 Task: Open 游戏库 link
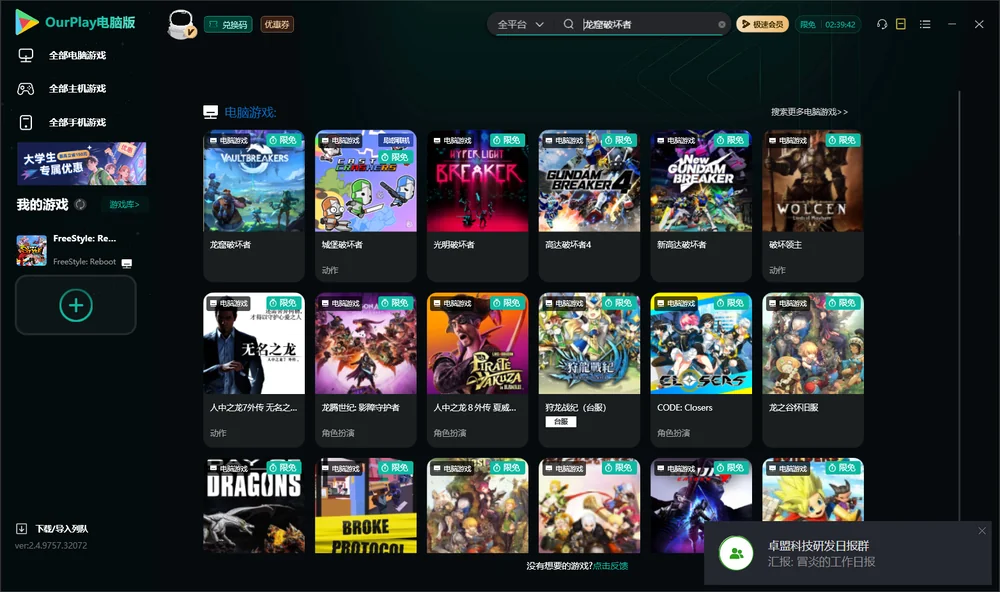[x=124, y=205]
